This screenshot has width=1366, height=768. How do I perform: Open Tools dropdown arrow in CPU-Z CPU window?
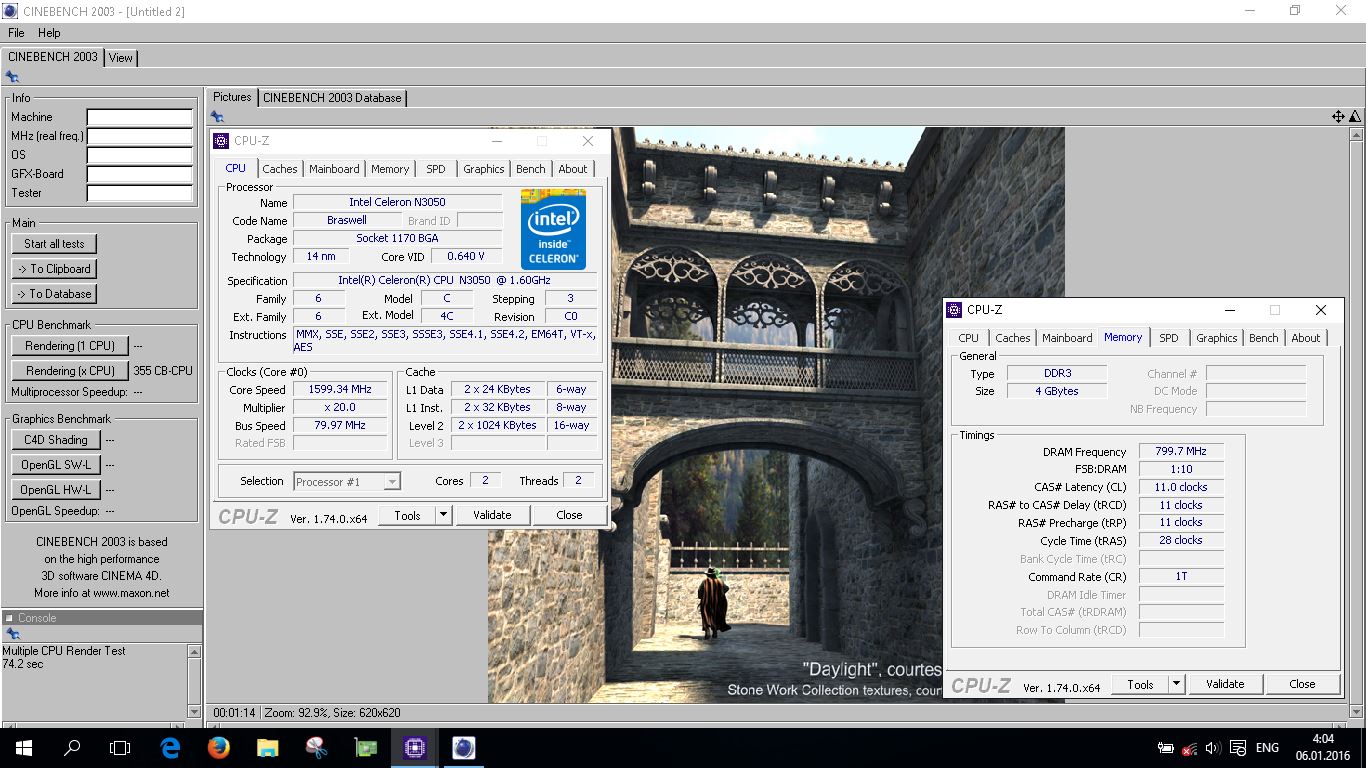[x=443, y=515]
